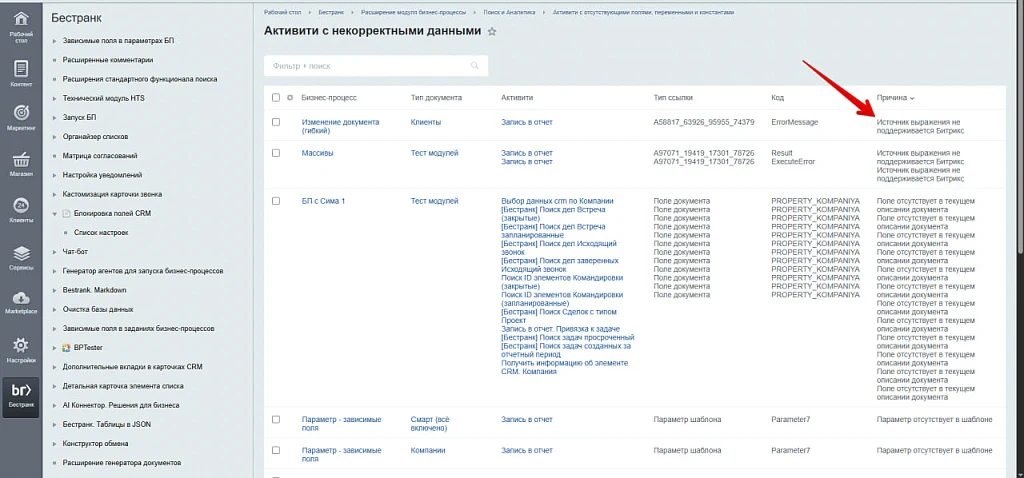Viewport: 1024px width, 478px height.
Task: Add page to favorites with star icon
Action: point(492,31)
